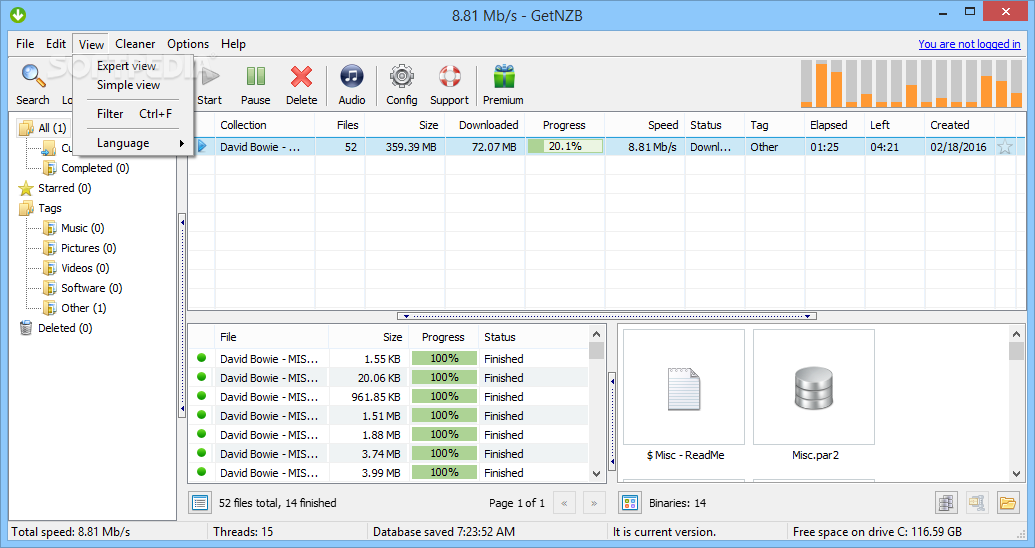Image resolution: width=1035 pixels, height=548 pixels.
Task: Collapse sidebar using vertical splitter handle
Action: (182, 316)
